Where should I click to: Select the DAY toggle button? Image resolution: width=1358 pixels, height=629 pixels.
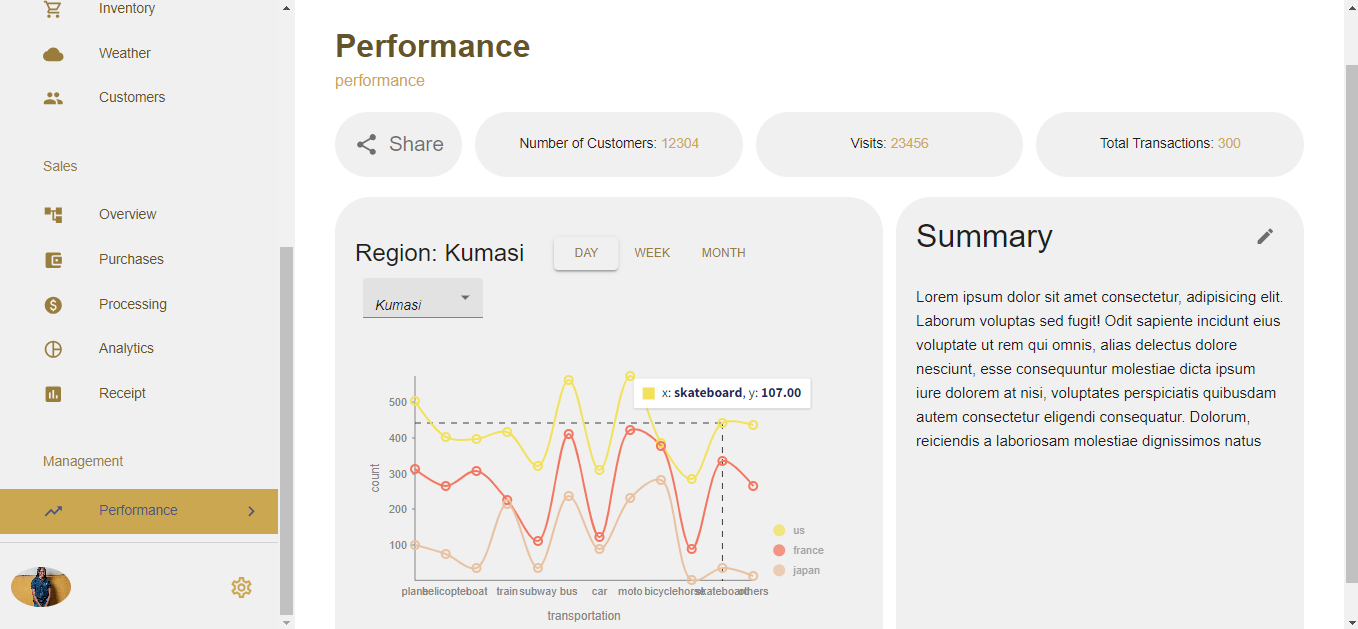coord(586,253)
